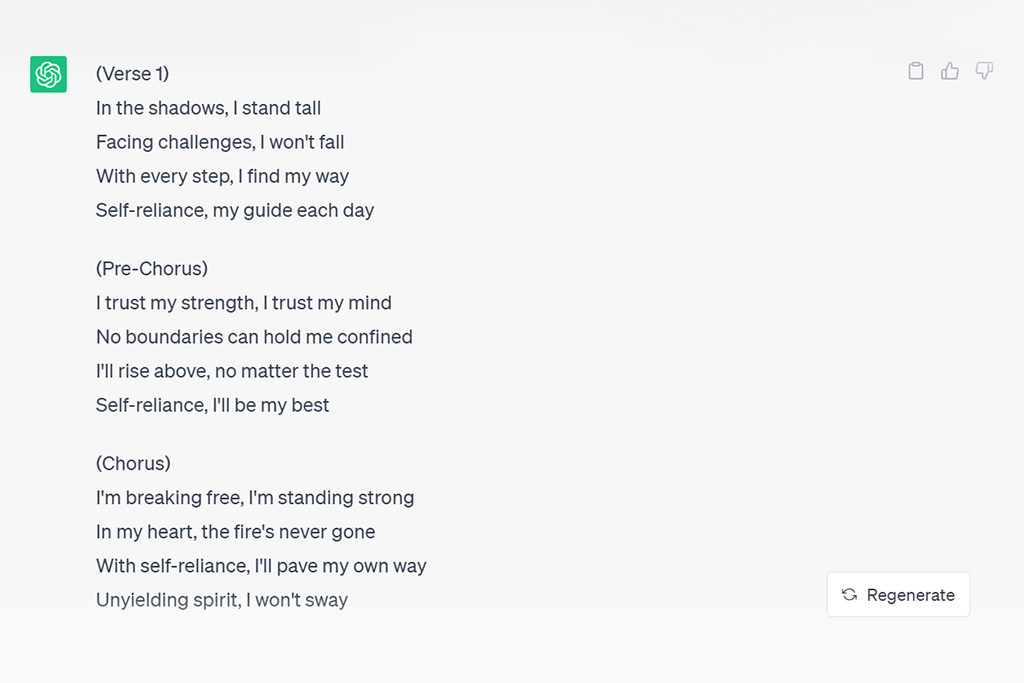The image size is (1024, 683).
Task: Click the line "Self-reliance, I'll be my best"
Action: click(x=212, y=405)
